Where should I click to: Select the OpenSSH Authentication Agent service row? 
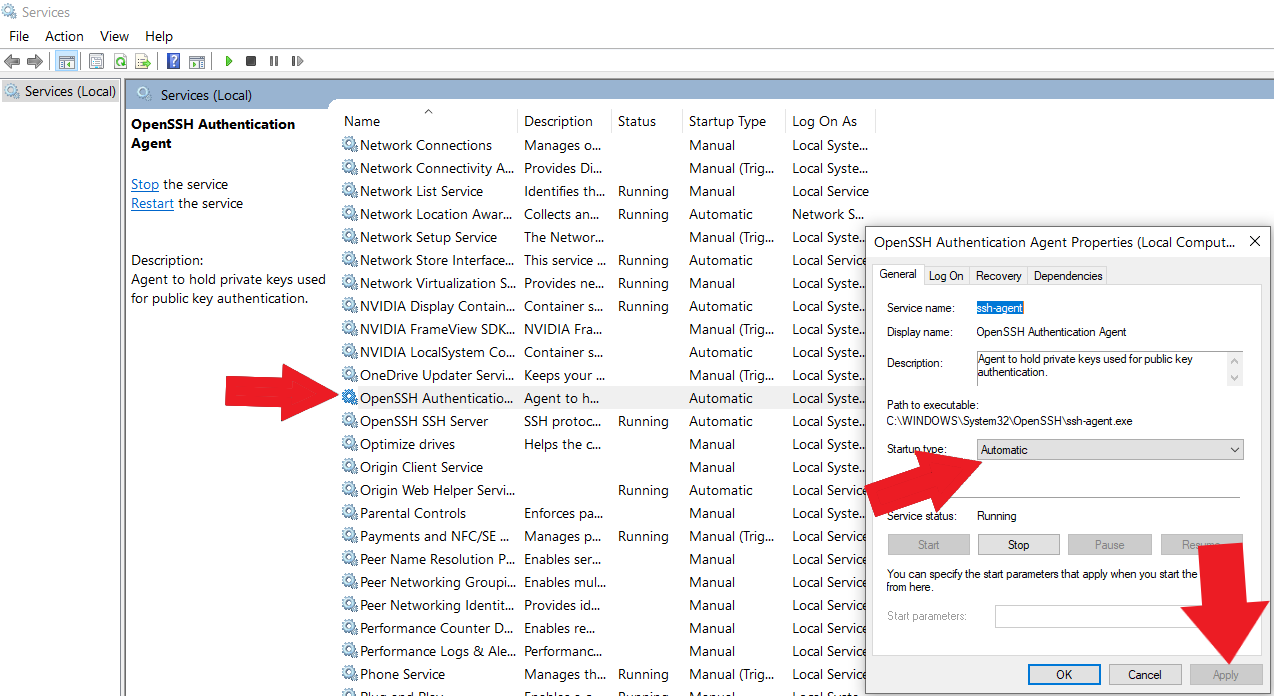[x=603, y=398]
